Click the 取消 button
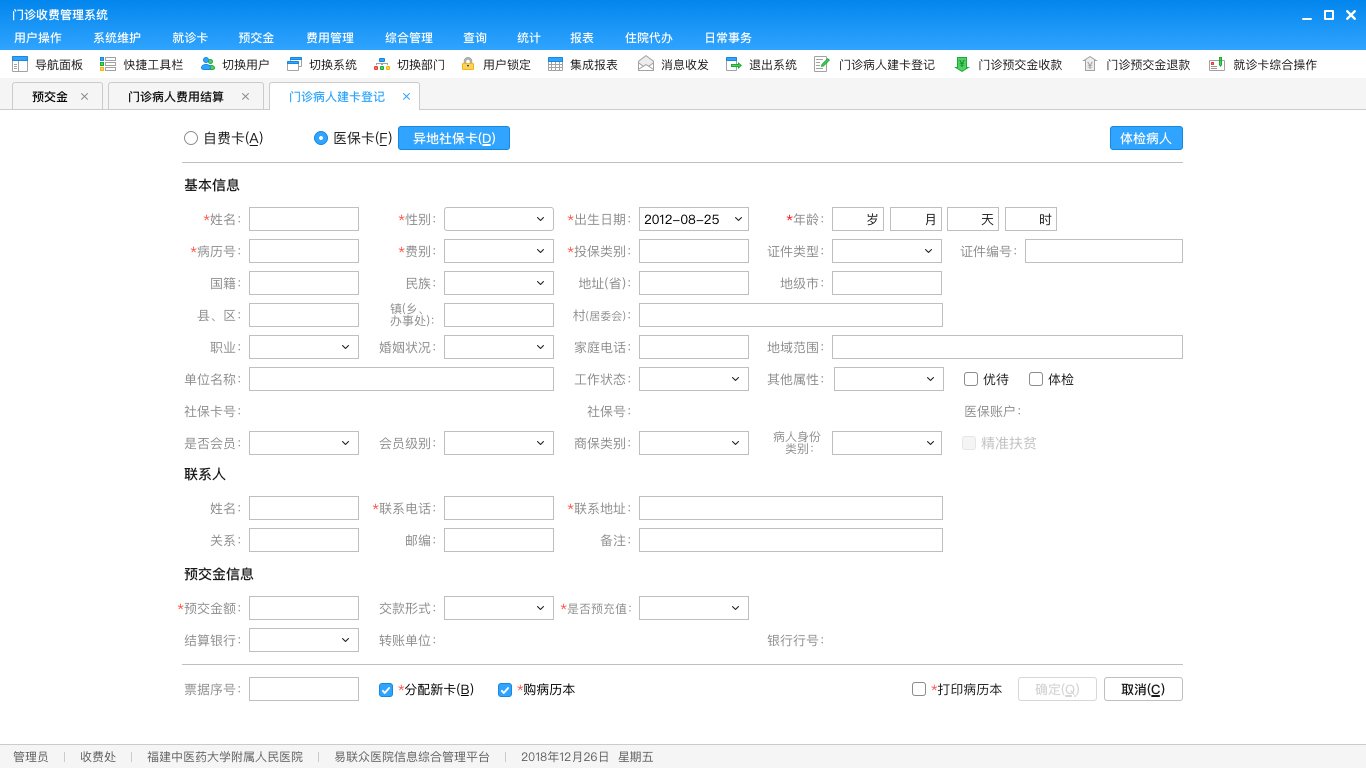The image size is (1366, 768). point(1143,689)
